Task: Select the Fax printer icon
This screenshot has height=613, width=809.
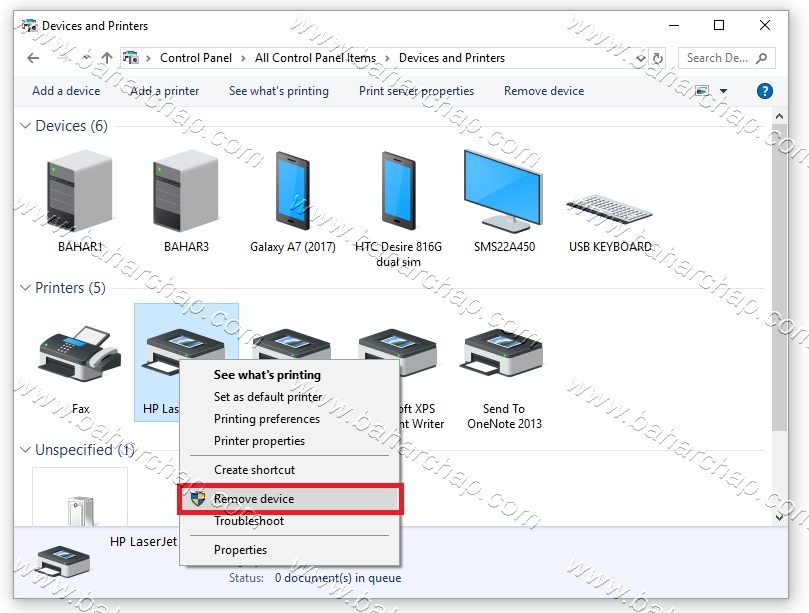Action: click(80, 354)
